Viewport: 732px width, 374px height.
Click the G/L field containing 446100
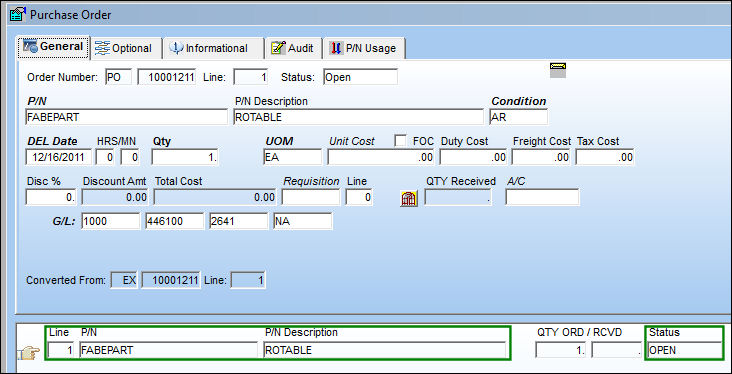point(175,221)
